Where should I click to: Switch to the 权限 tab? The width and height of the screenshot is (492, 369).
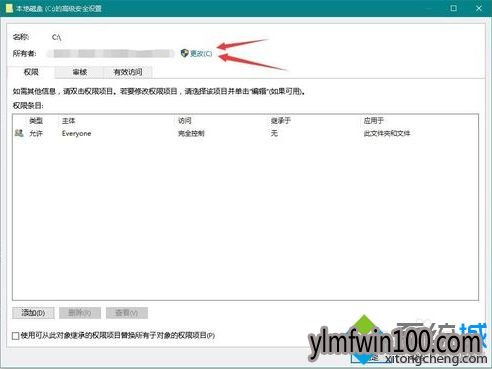(31, 72)
